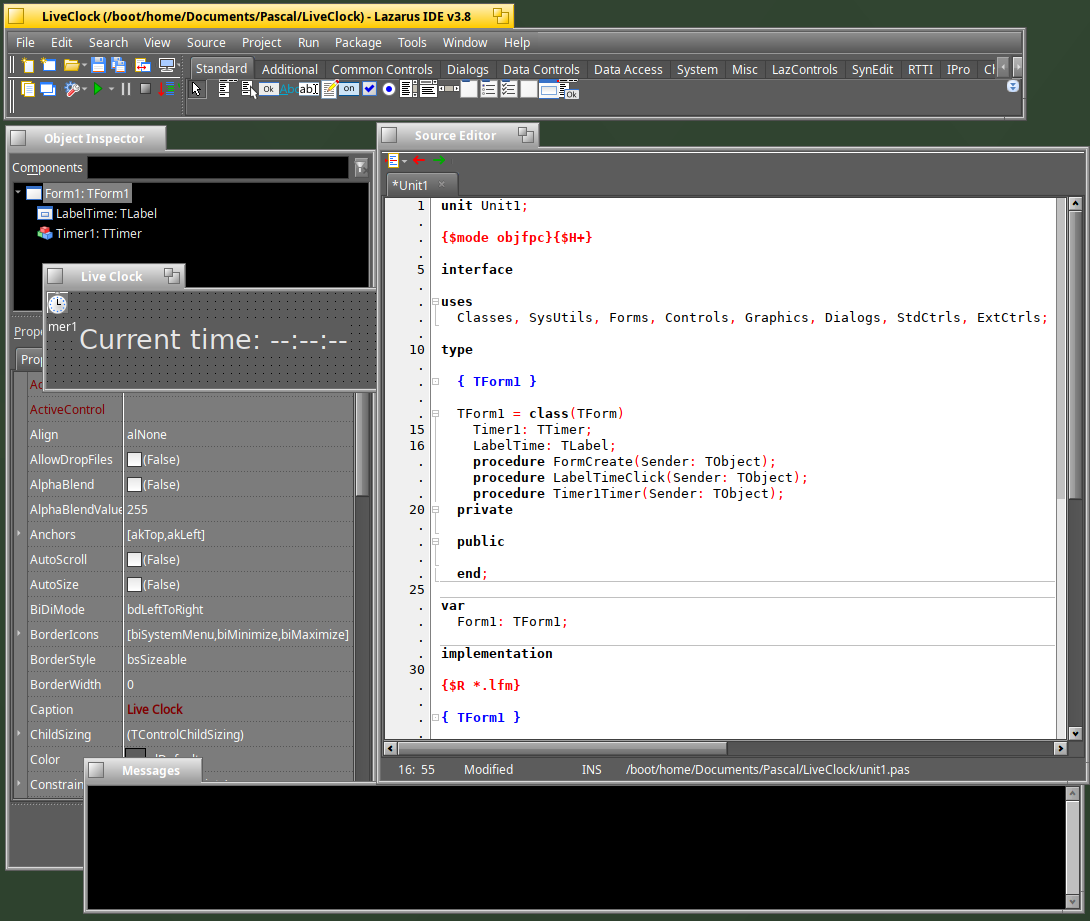Viewport: 1090px width, 921px height.
Task: Pick the TEdit 'ab' component icon
Action: click(309, 89)
